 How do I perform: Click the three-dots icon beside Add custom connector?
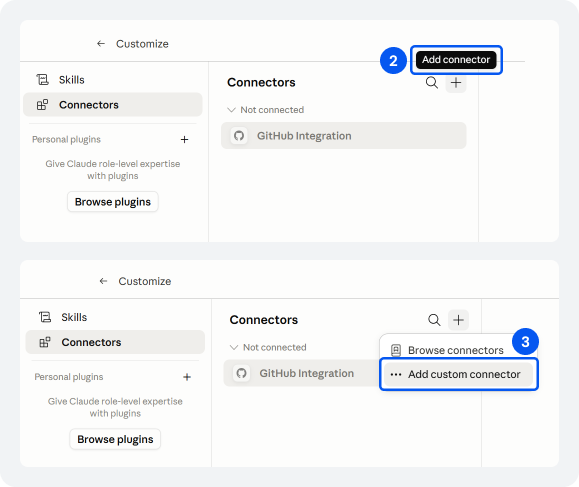pos(396,374)
